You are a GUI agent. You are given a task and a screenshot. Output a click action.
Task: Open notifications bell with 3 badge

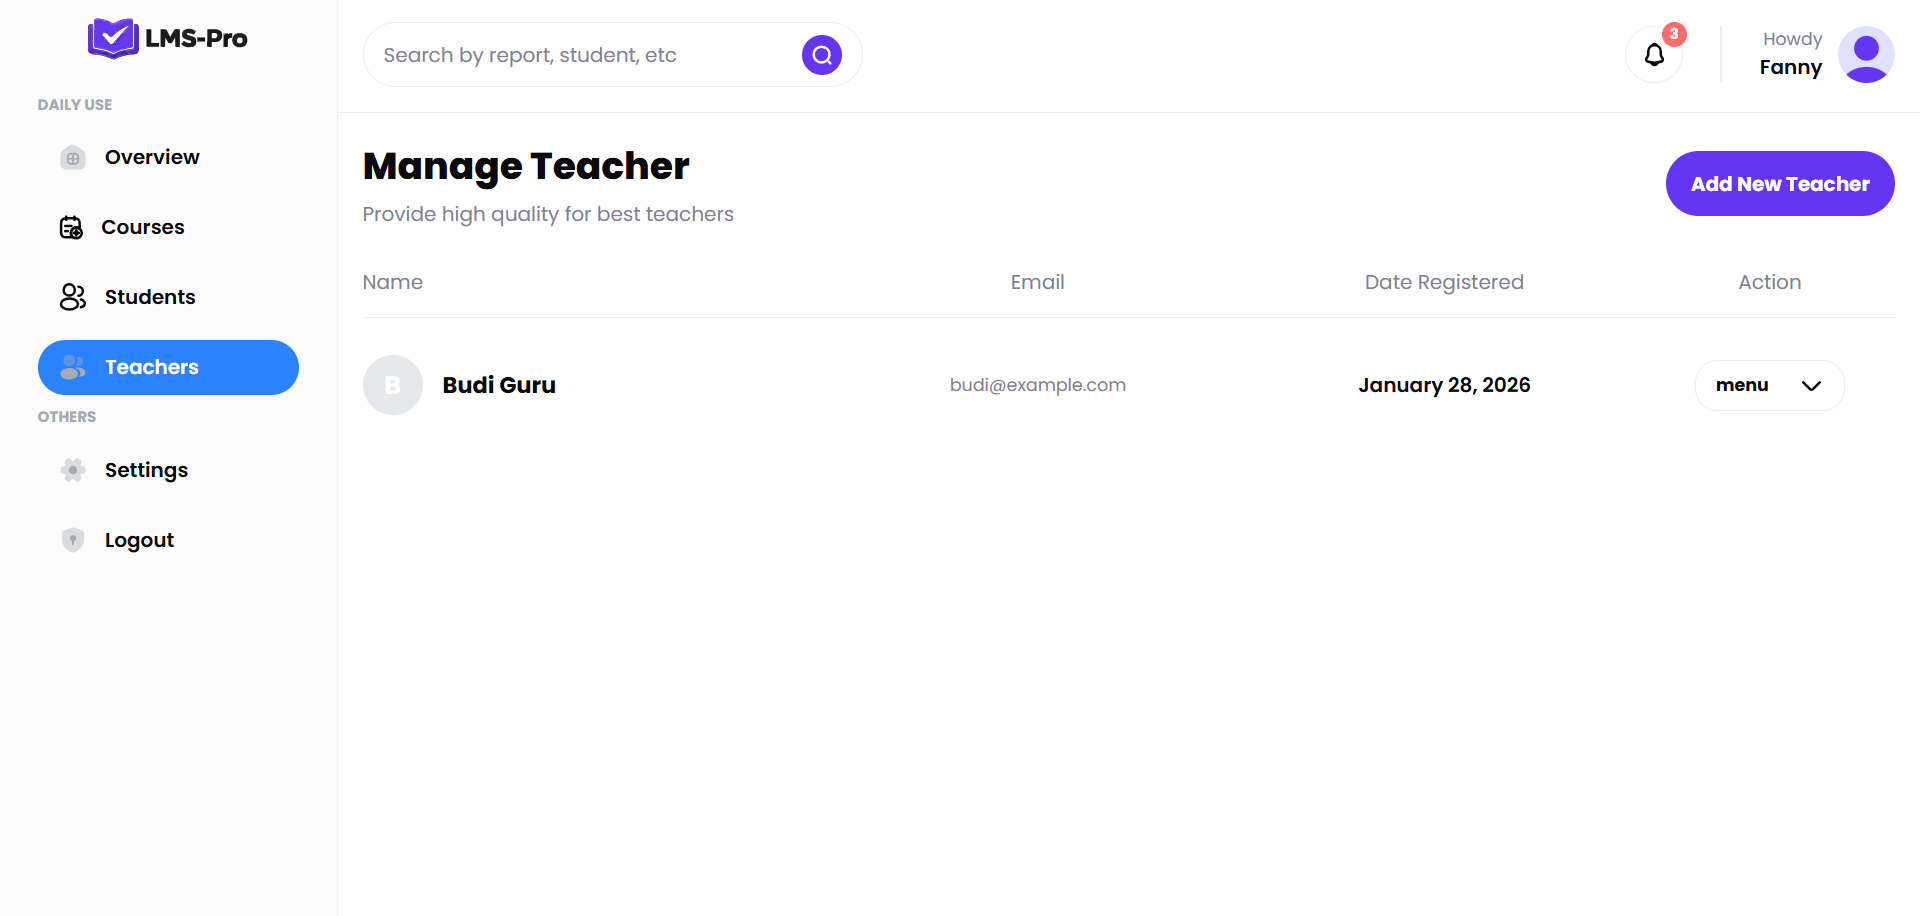click(1655, 54)
